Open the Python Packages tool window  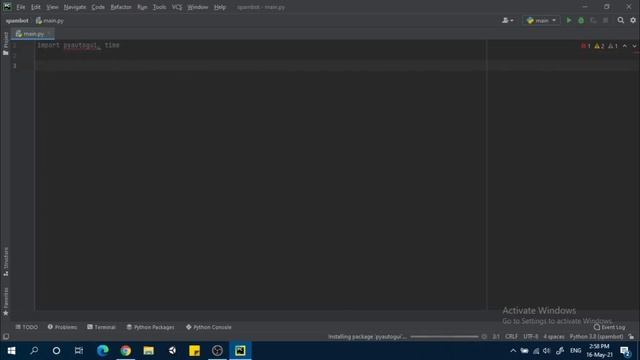150,327
